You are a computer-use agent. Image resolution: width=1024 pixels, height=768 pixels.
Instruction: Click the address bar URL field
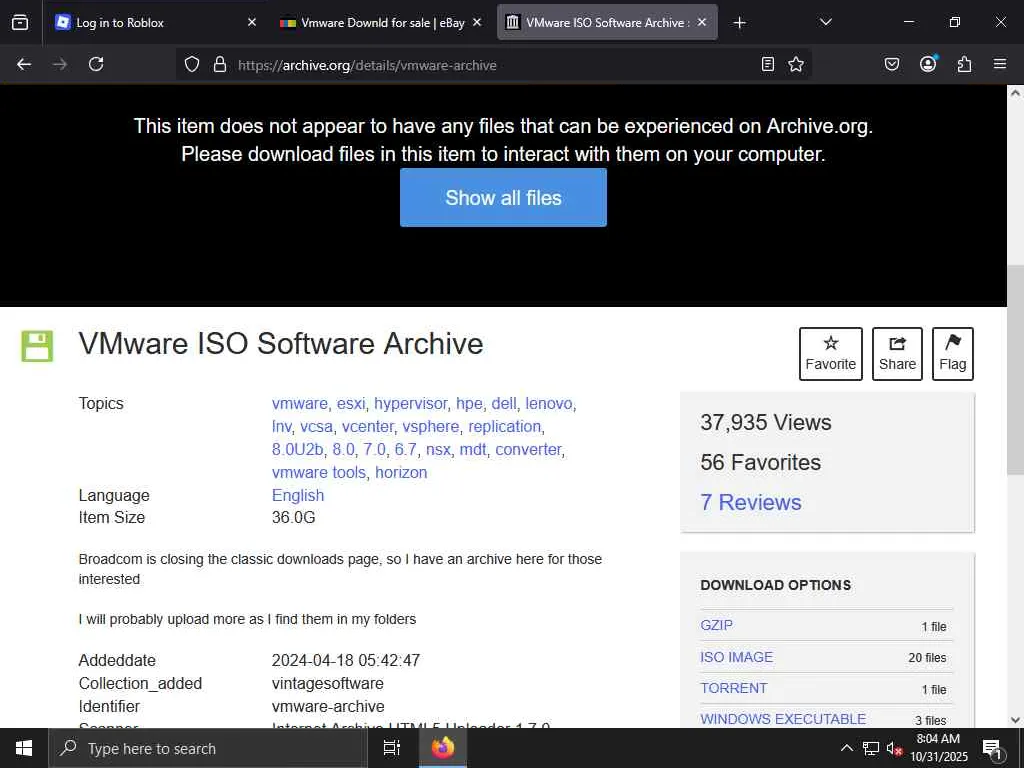pos(493,65)
